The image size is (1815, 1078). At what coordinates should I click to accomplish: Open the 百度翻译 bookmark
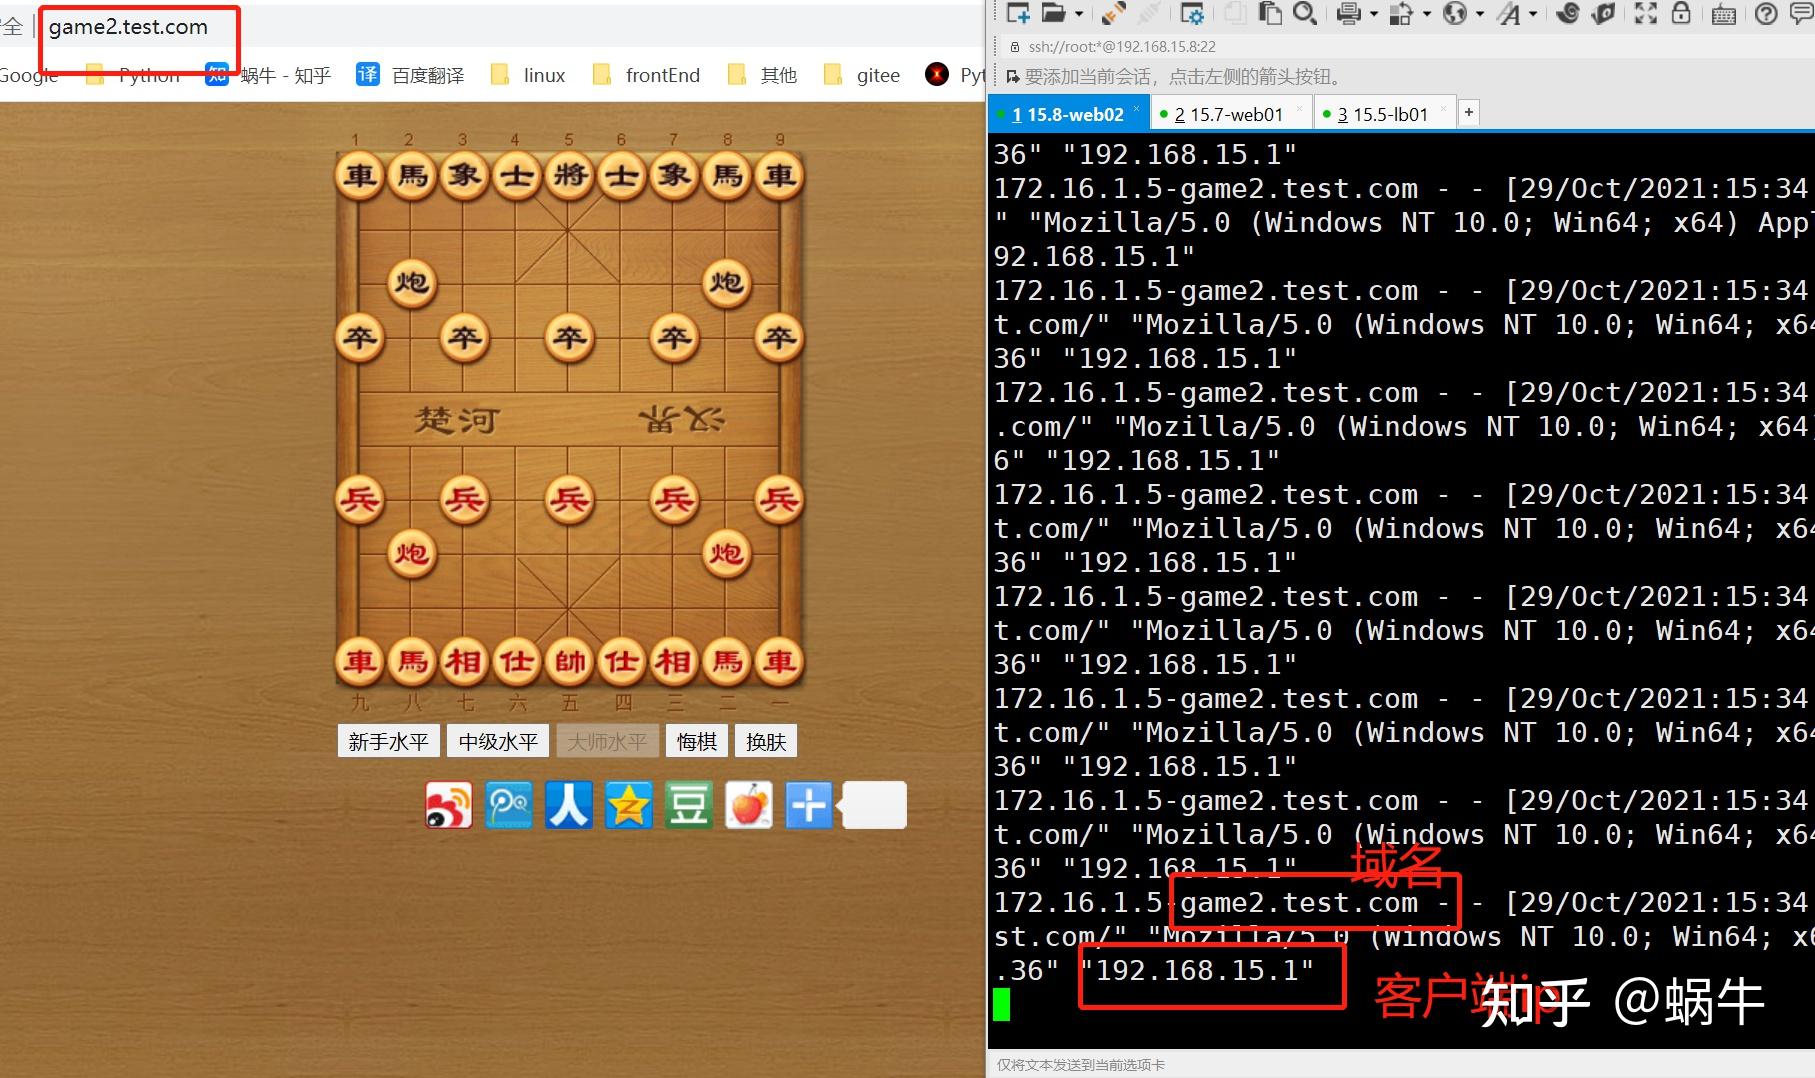click(x=411, y=75)
